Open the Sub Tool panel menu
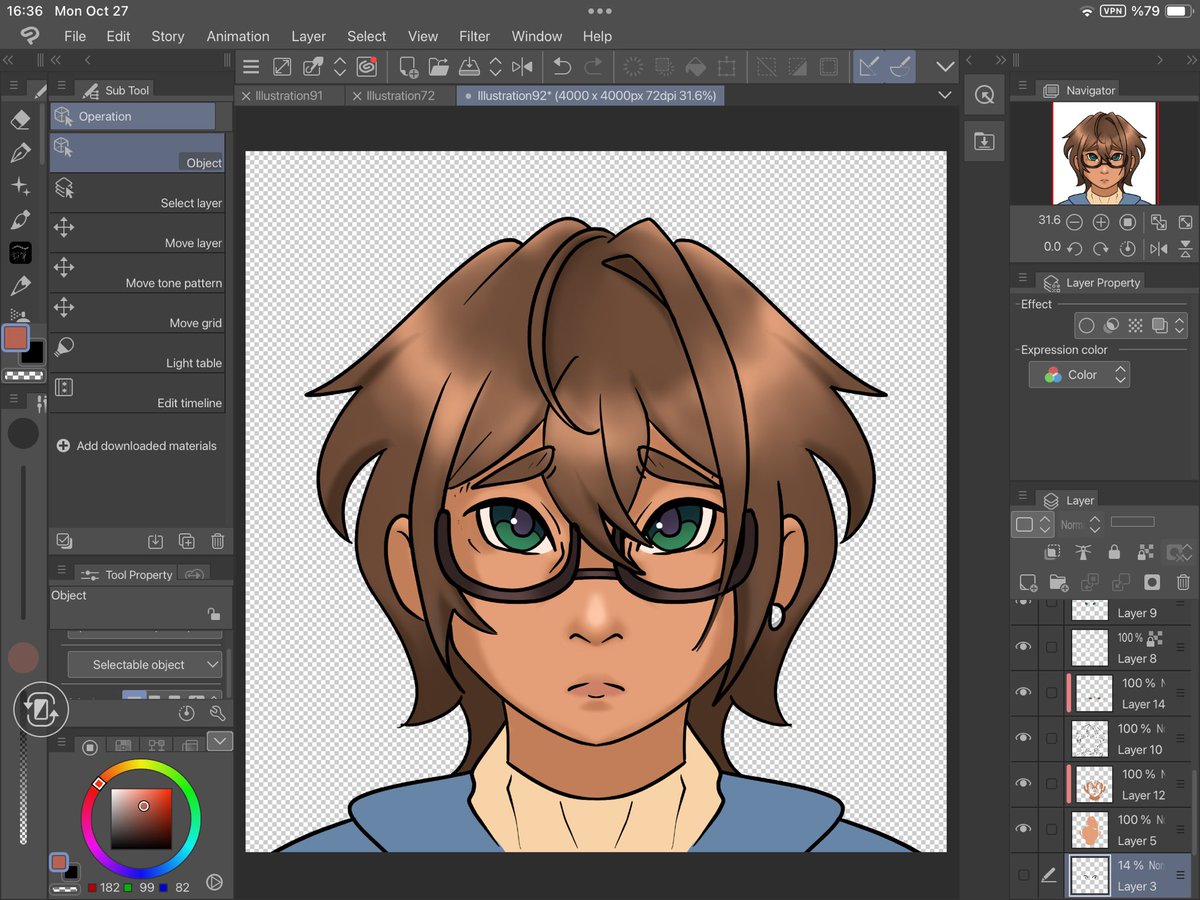 point(61,87)
